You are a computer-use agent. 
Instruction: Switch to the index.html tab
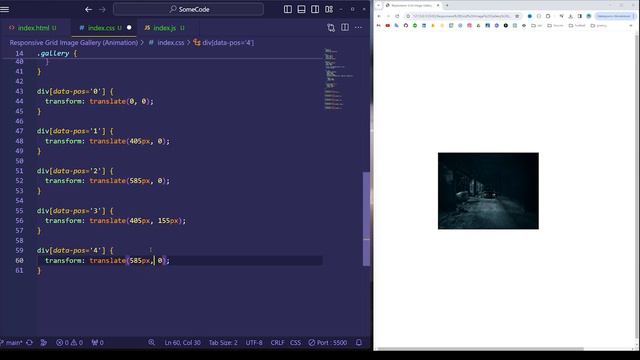pyautogui.click(x=33, y=28)
